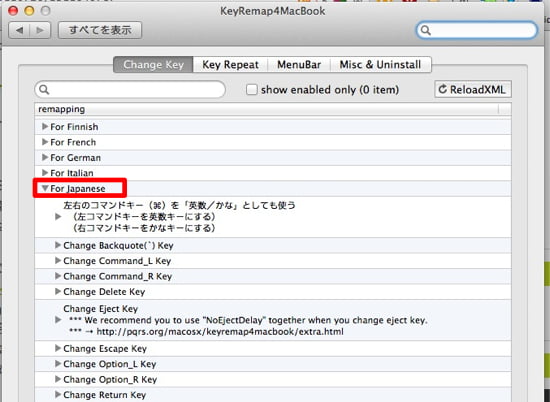This screenshot has width=550, height=402.
Task: Click the すべてを表示 button
Action: (x=100, y=30)
